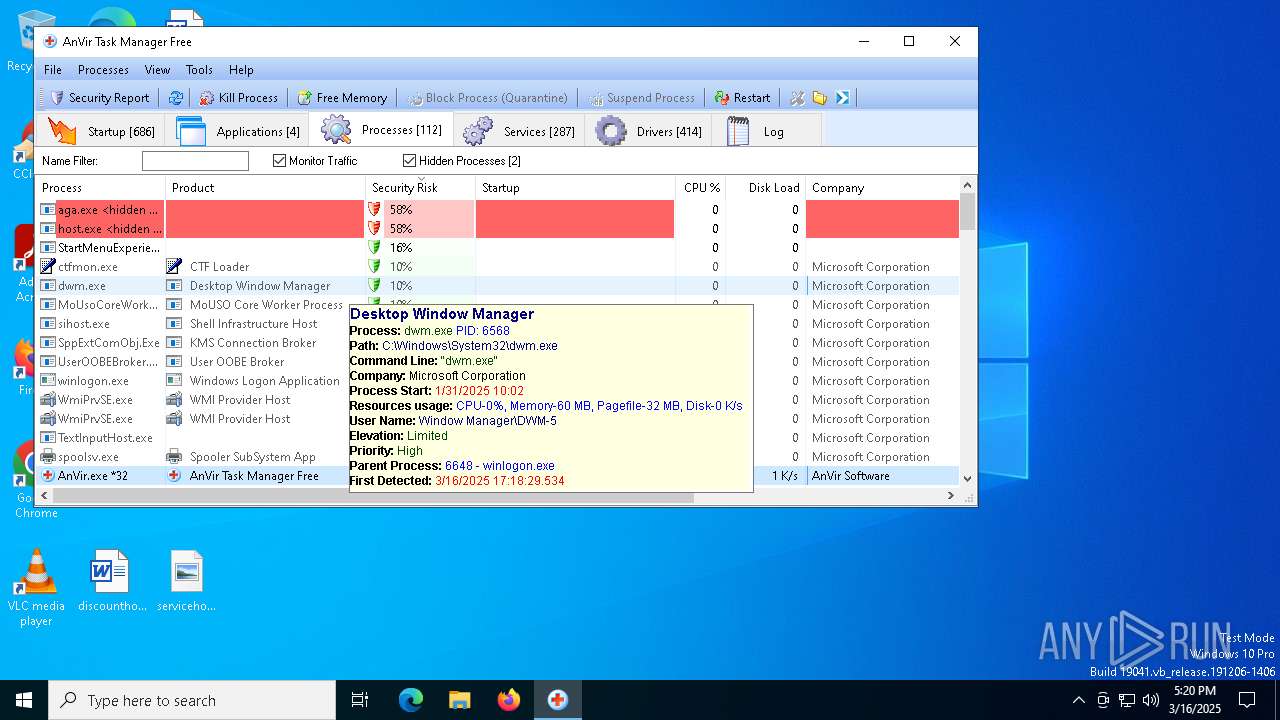Select MoUsoCoreWork... process

pos(108,305)
